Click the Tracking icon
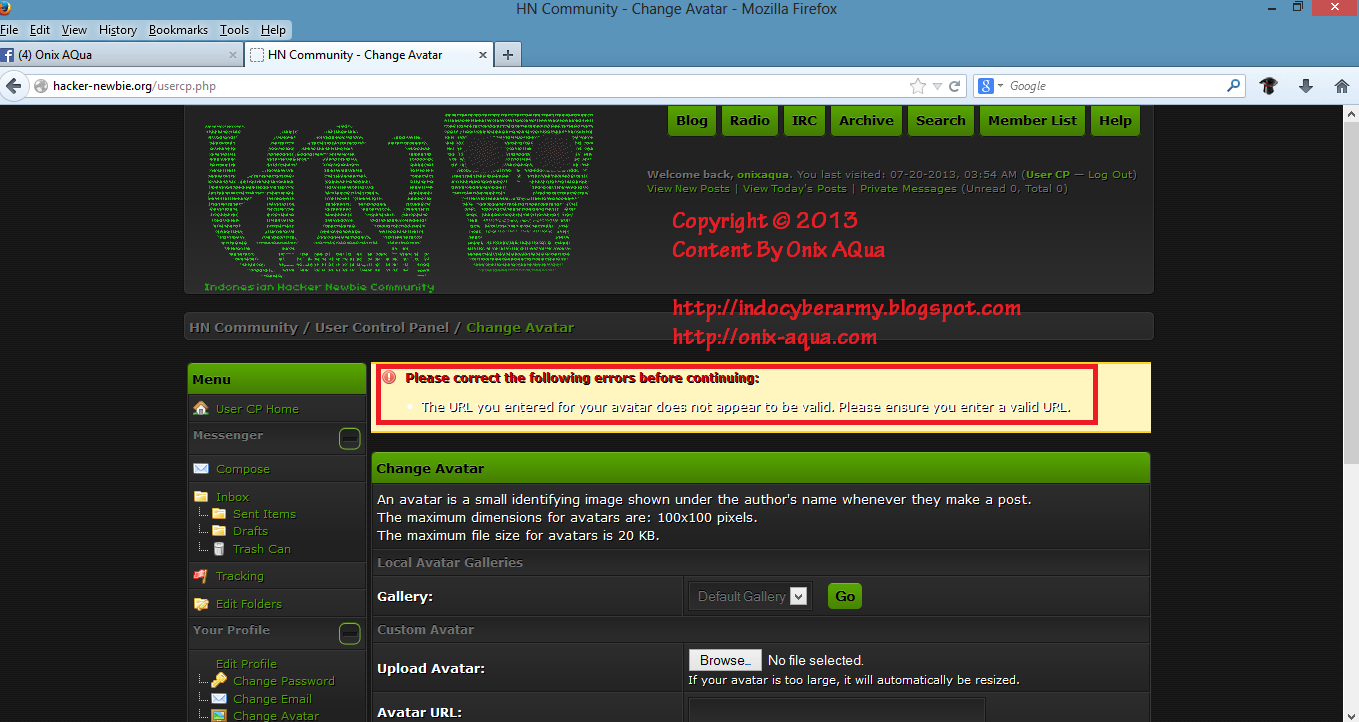The height and width of the screenshot is (722, 1359). (201, 576)
